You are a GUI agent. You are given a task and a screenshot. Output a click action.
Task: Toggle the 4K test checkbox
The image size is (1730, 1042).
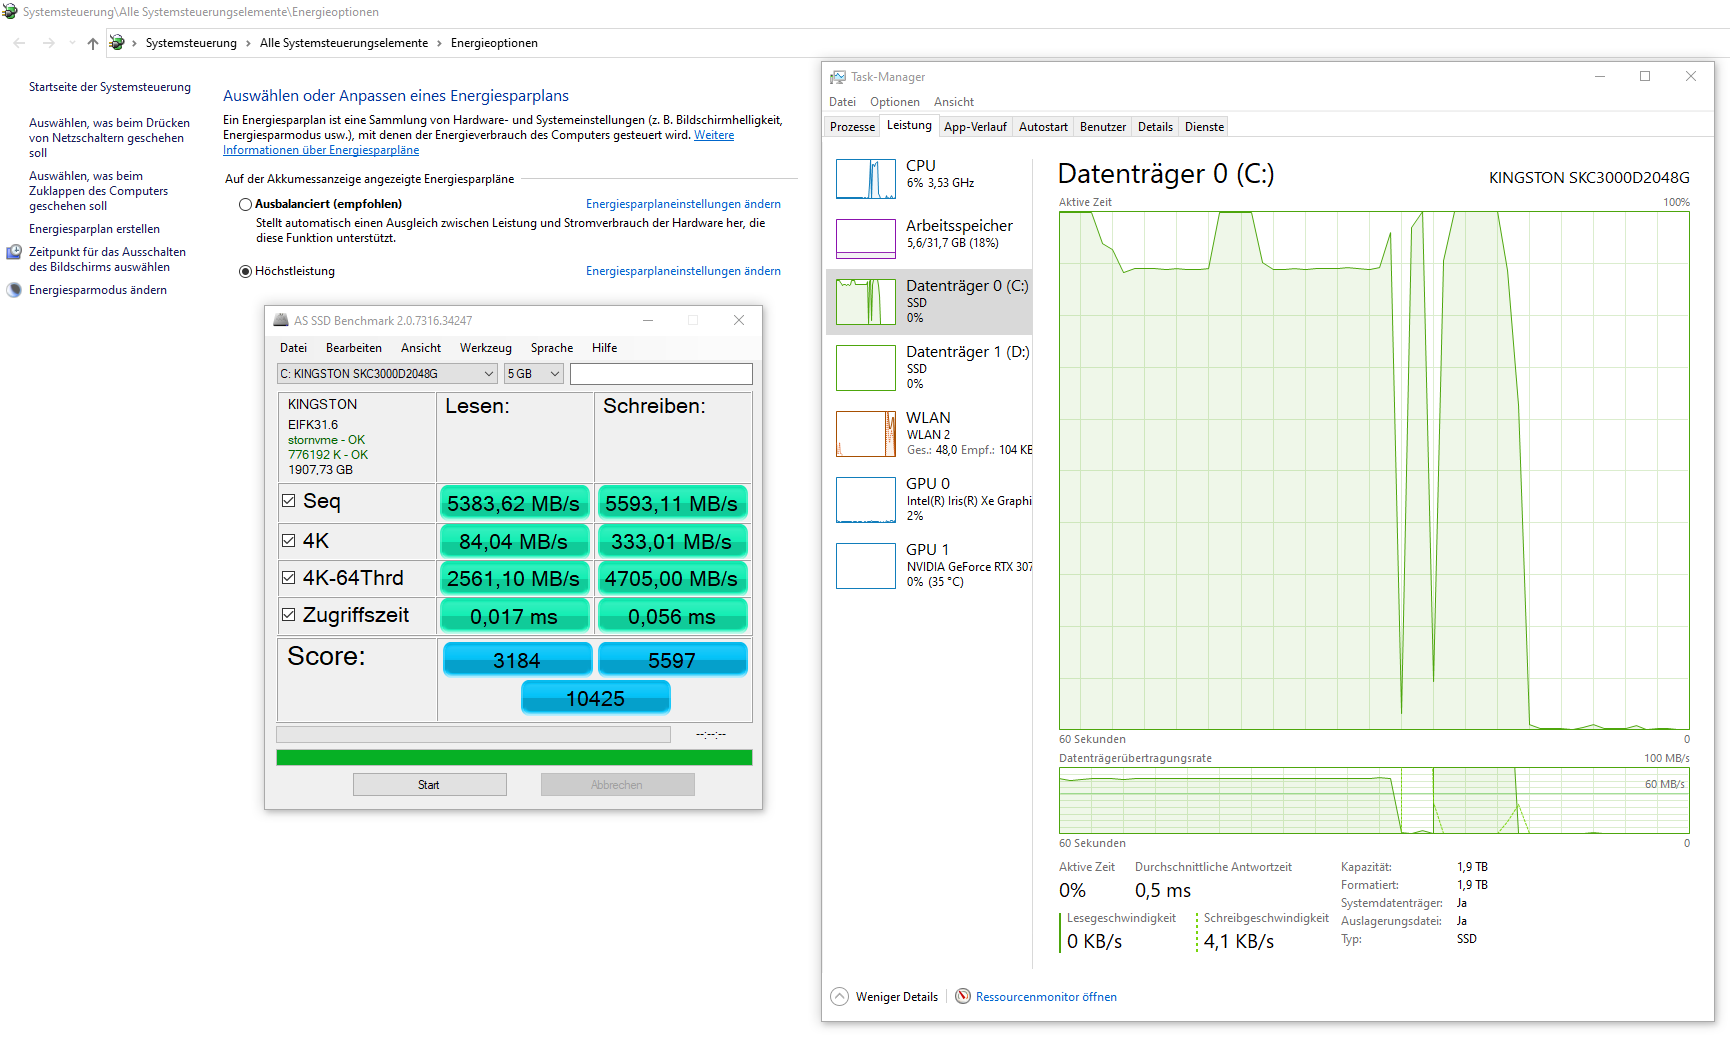click(x=289, y=541)
